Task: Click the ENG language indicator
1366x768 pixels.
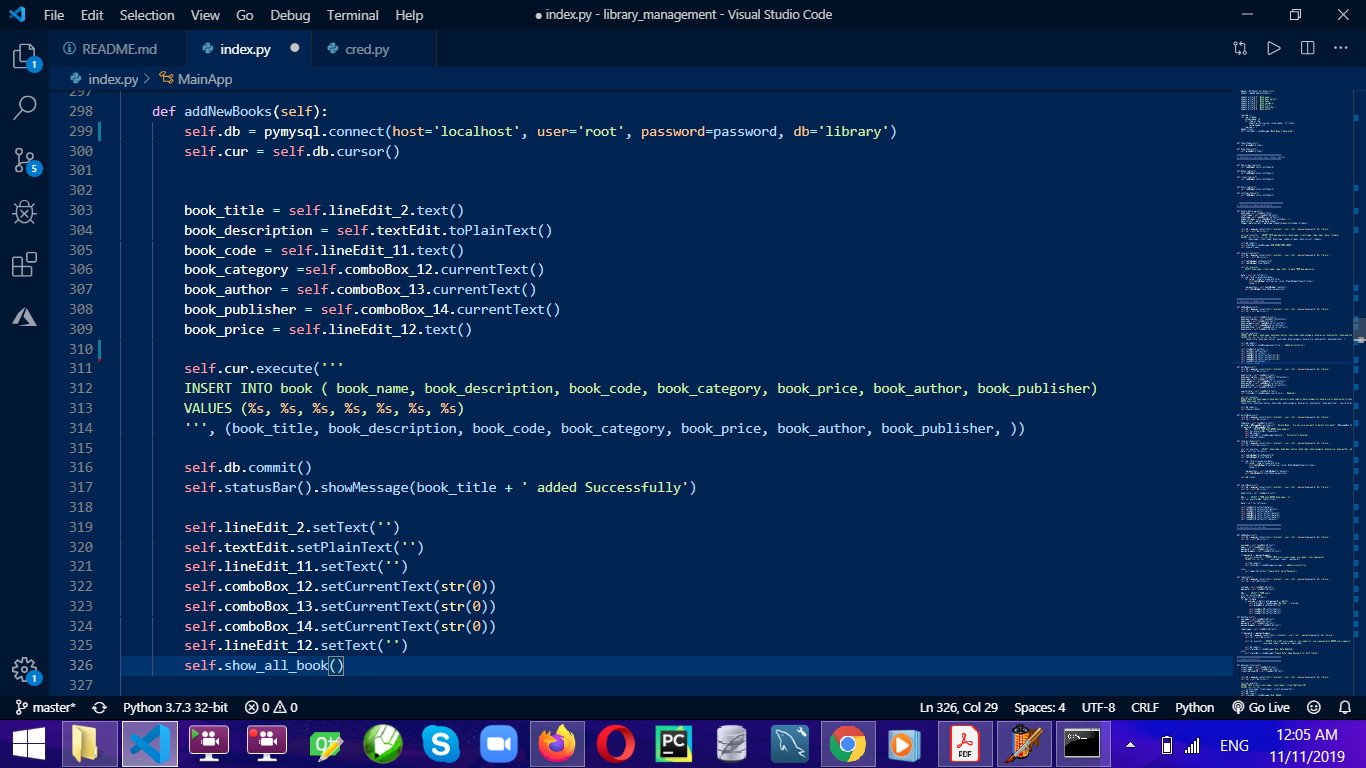Action: (1234, 746)
